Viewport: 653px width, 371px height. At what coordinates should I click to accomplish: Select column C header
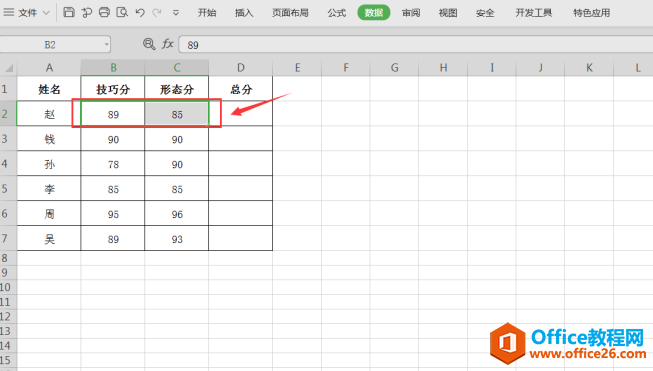tap(177, 67)
